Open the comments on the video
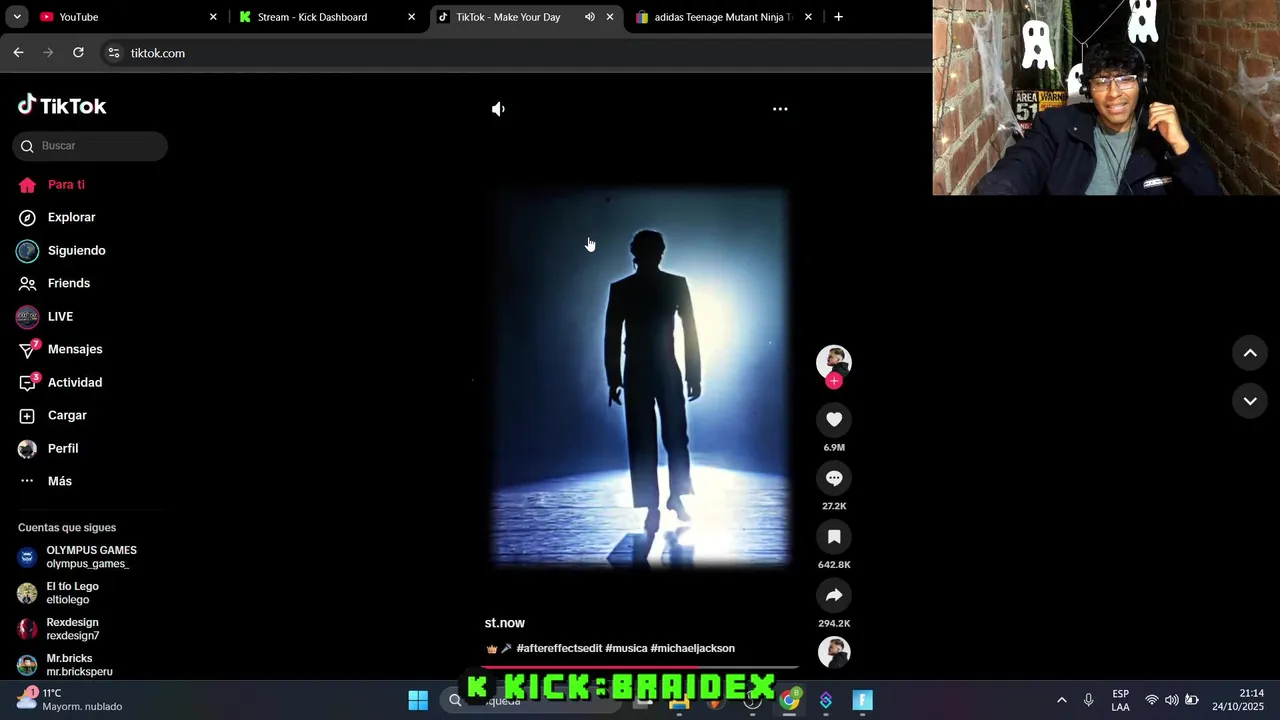Screen dimensions: 1280x720 click(834, 479)
